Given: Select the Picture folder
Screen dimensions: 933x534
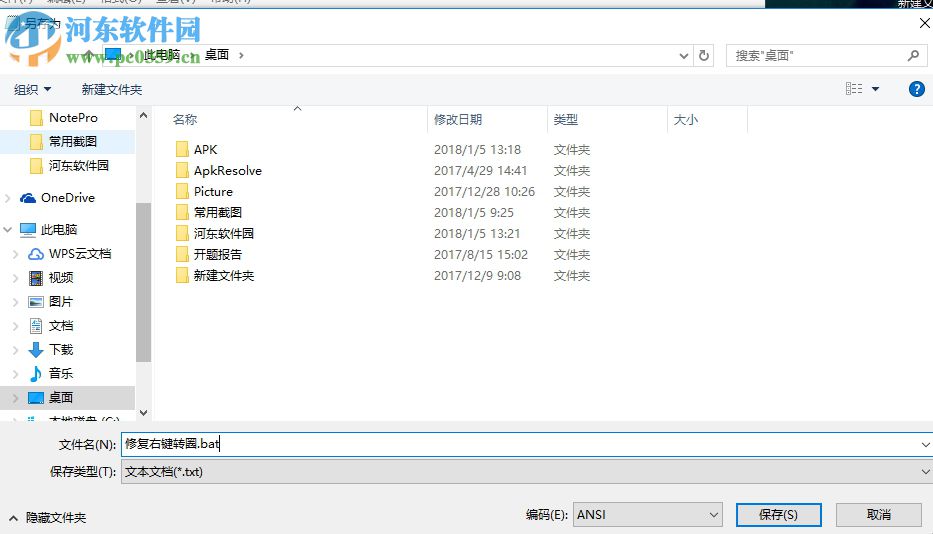Looking at the screenshot, I should [x=213, y=192].
